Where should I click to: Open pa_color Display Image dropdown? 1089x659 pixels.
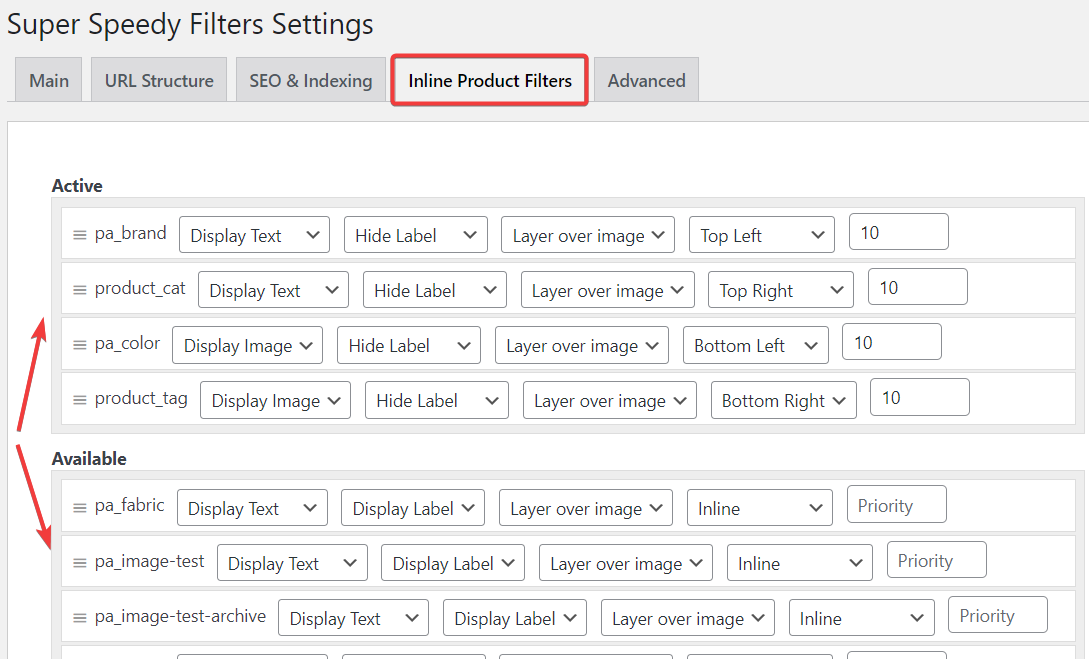pos(247,344)
